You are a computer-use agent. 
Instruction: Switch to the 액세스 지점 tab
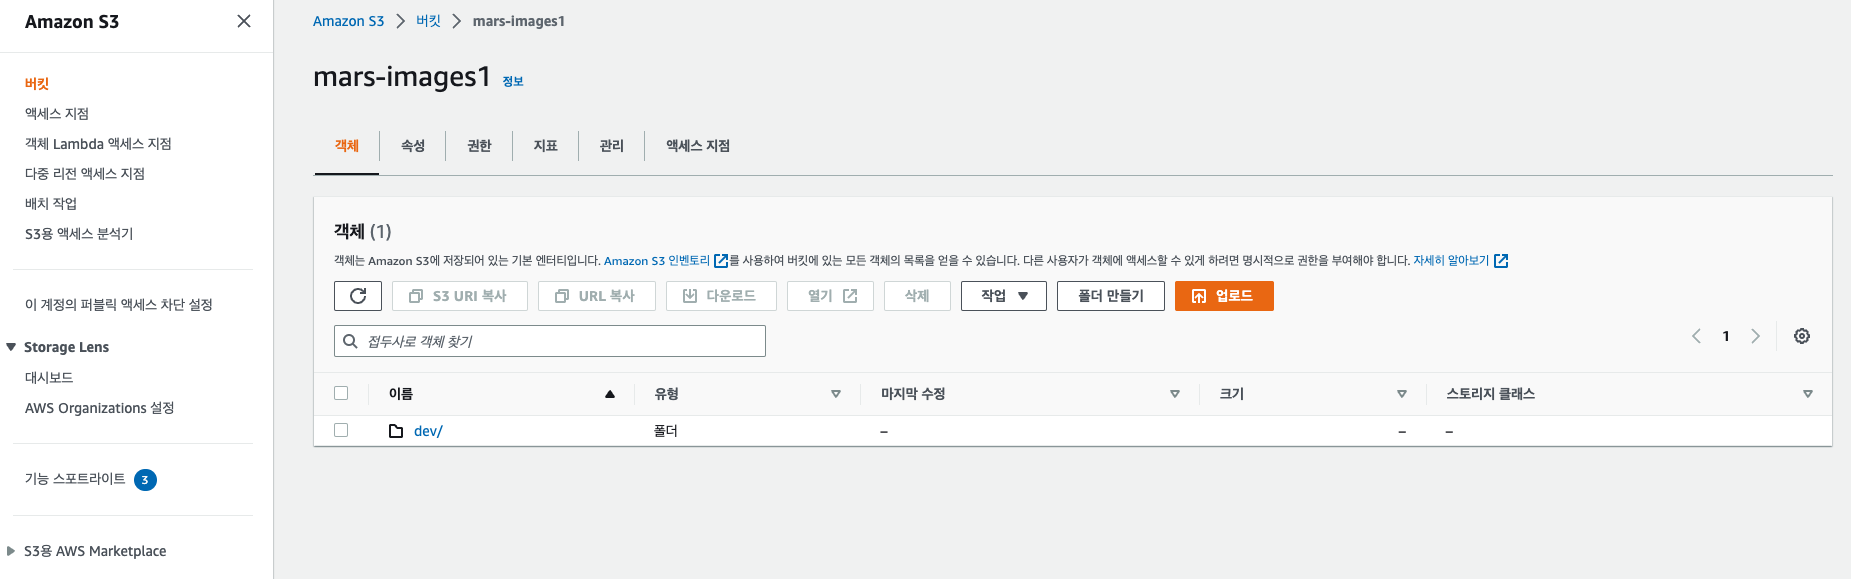tap(698, 146)
